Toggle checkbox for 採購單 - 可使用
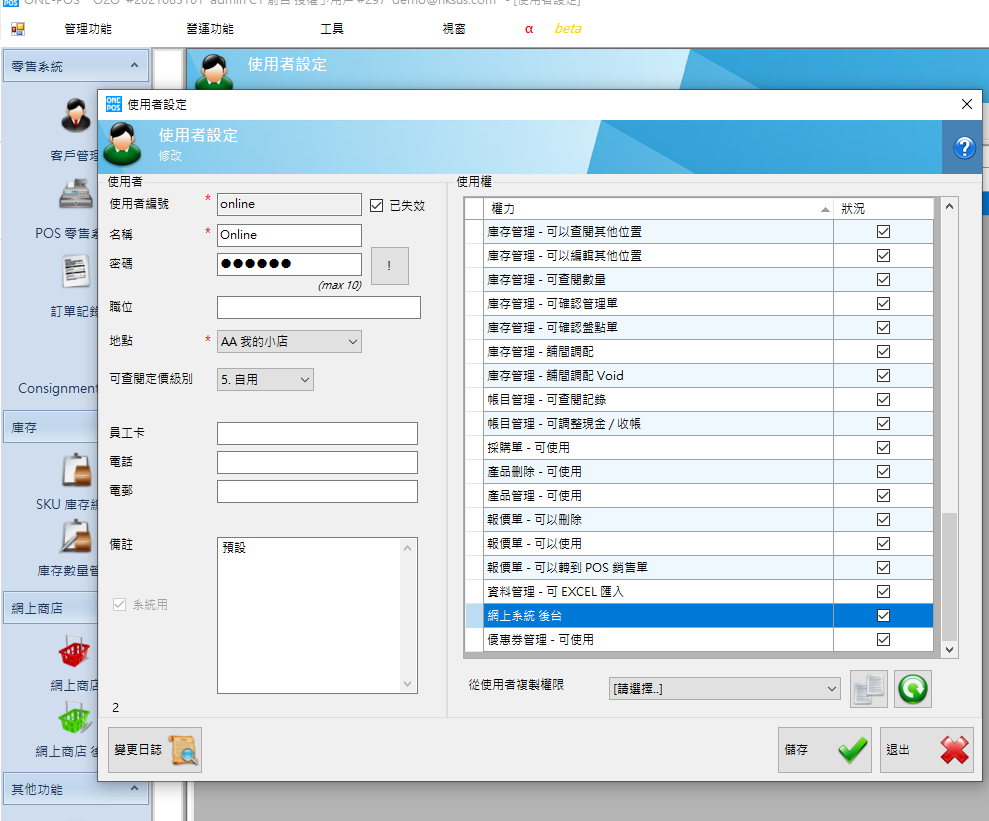 (x=883, y=447)
